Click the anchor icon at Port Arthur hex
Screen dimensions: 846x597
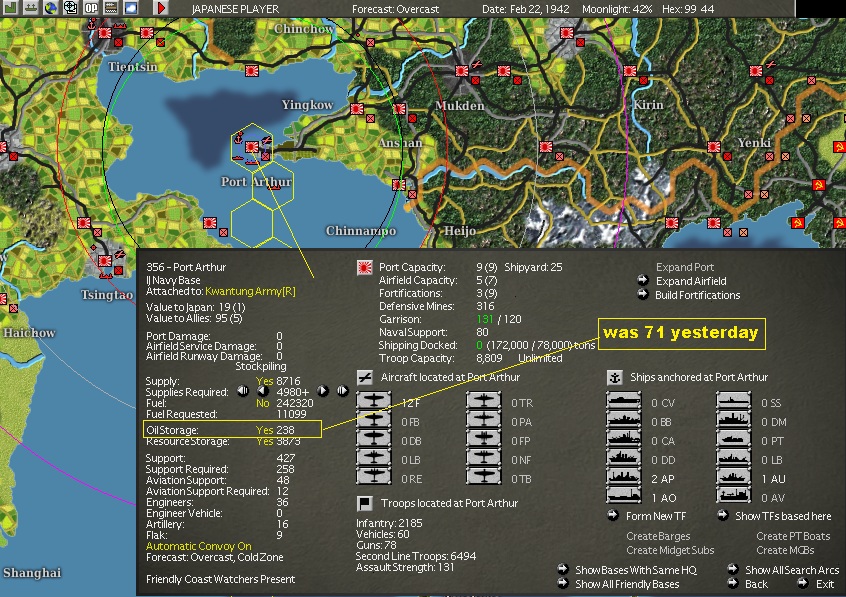pyautogui.click(x=238, y=139)
